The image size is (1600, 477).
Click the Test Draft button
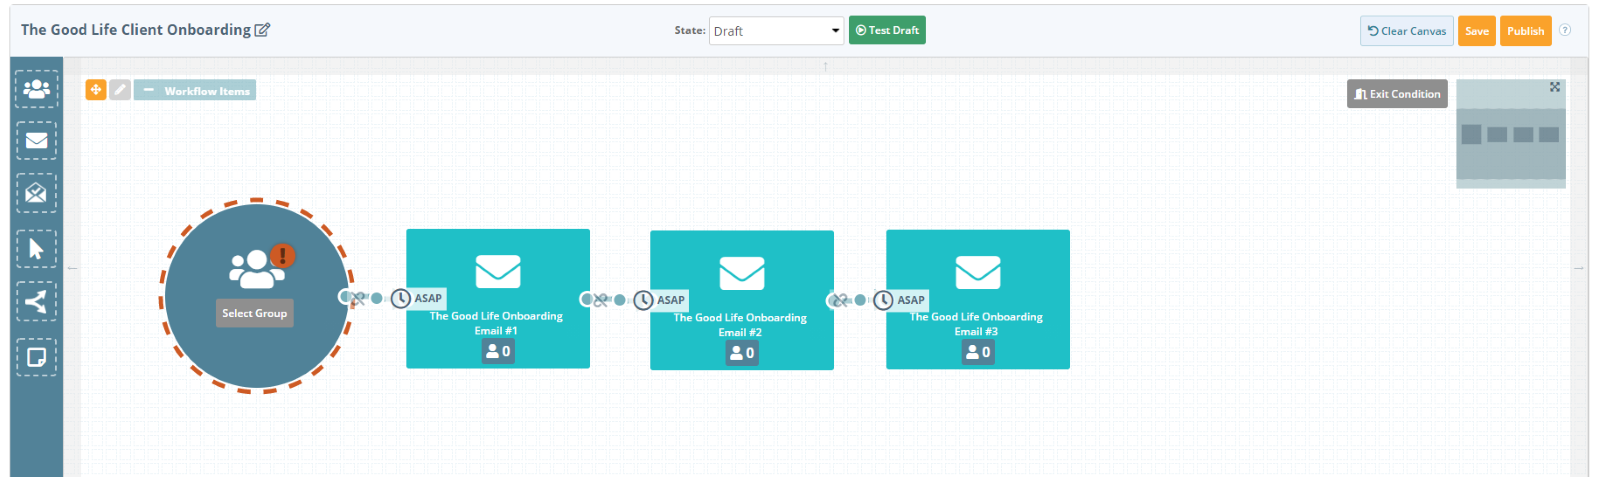click(887, 30)
